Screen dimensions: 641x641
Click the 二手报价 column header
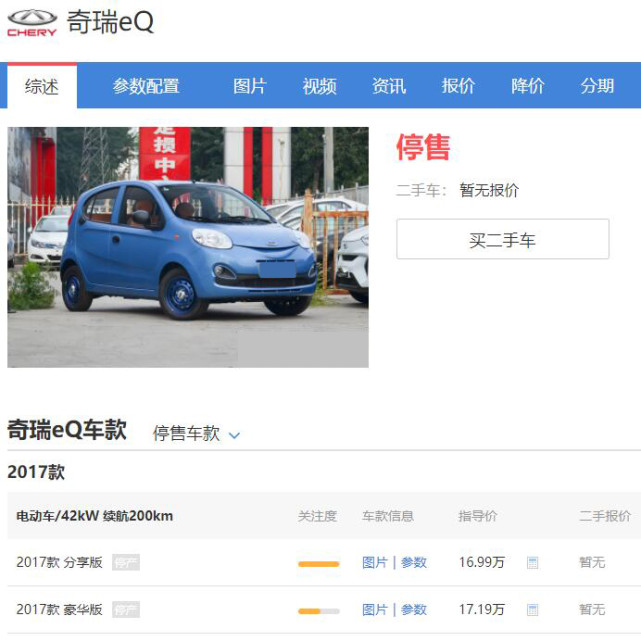tap(605, 516)
